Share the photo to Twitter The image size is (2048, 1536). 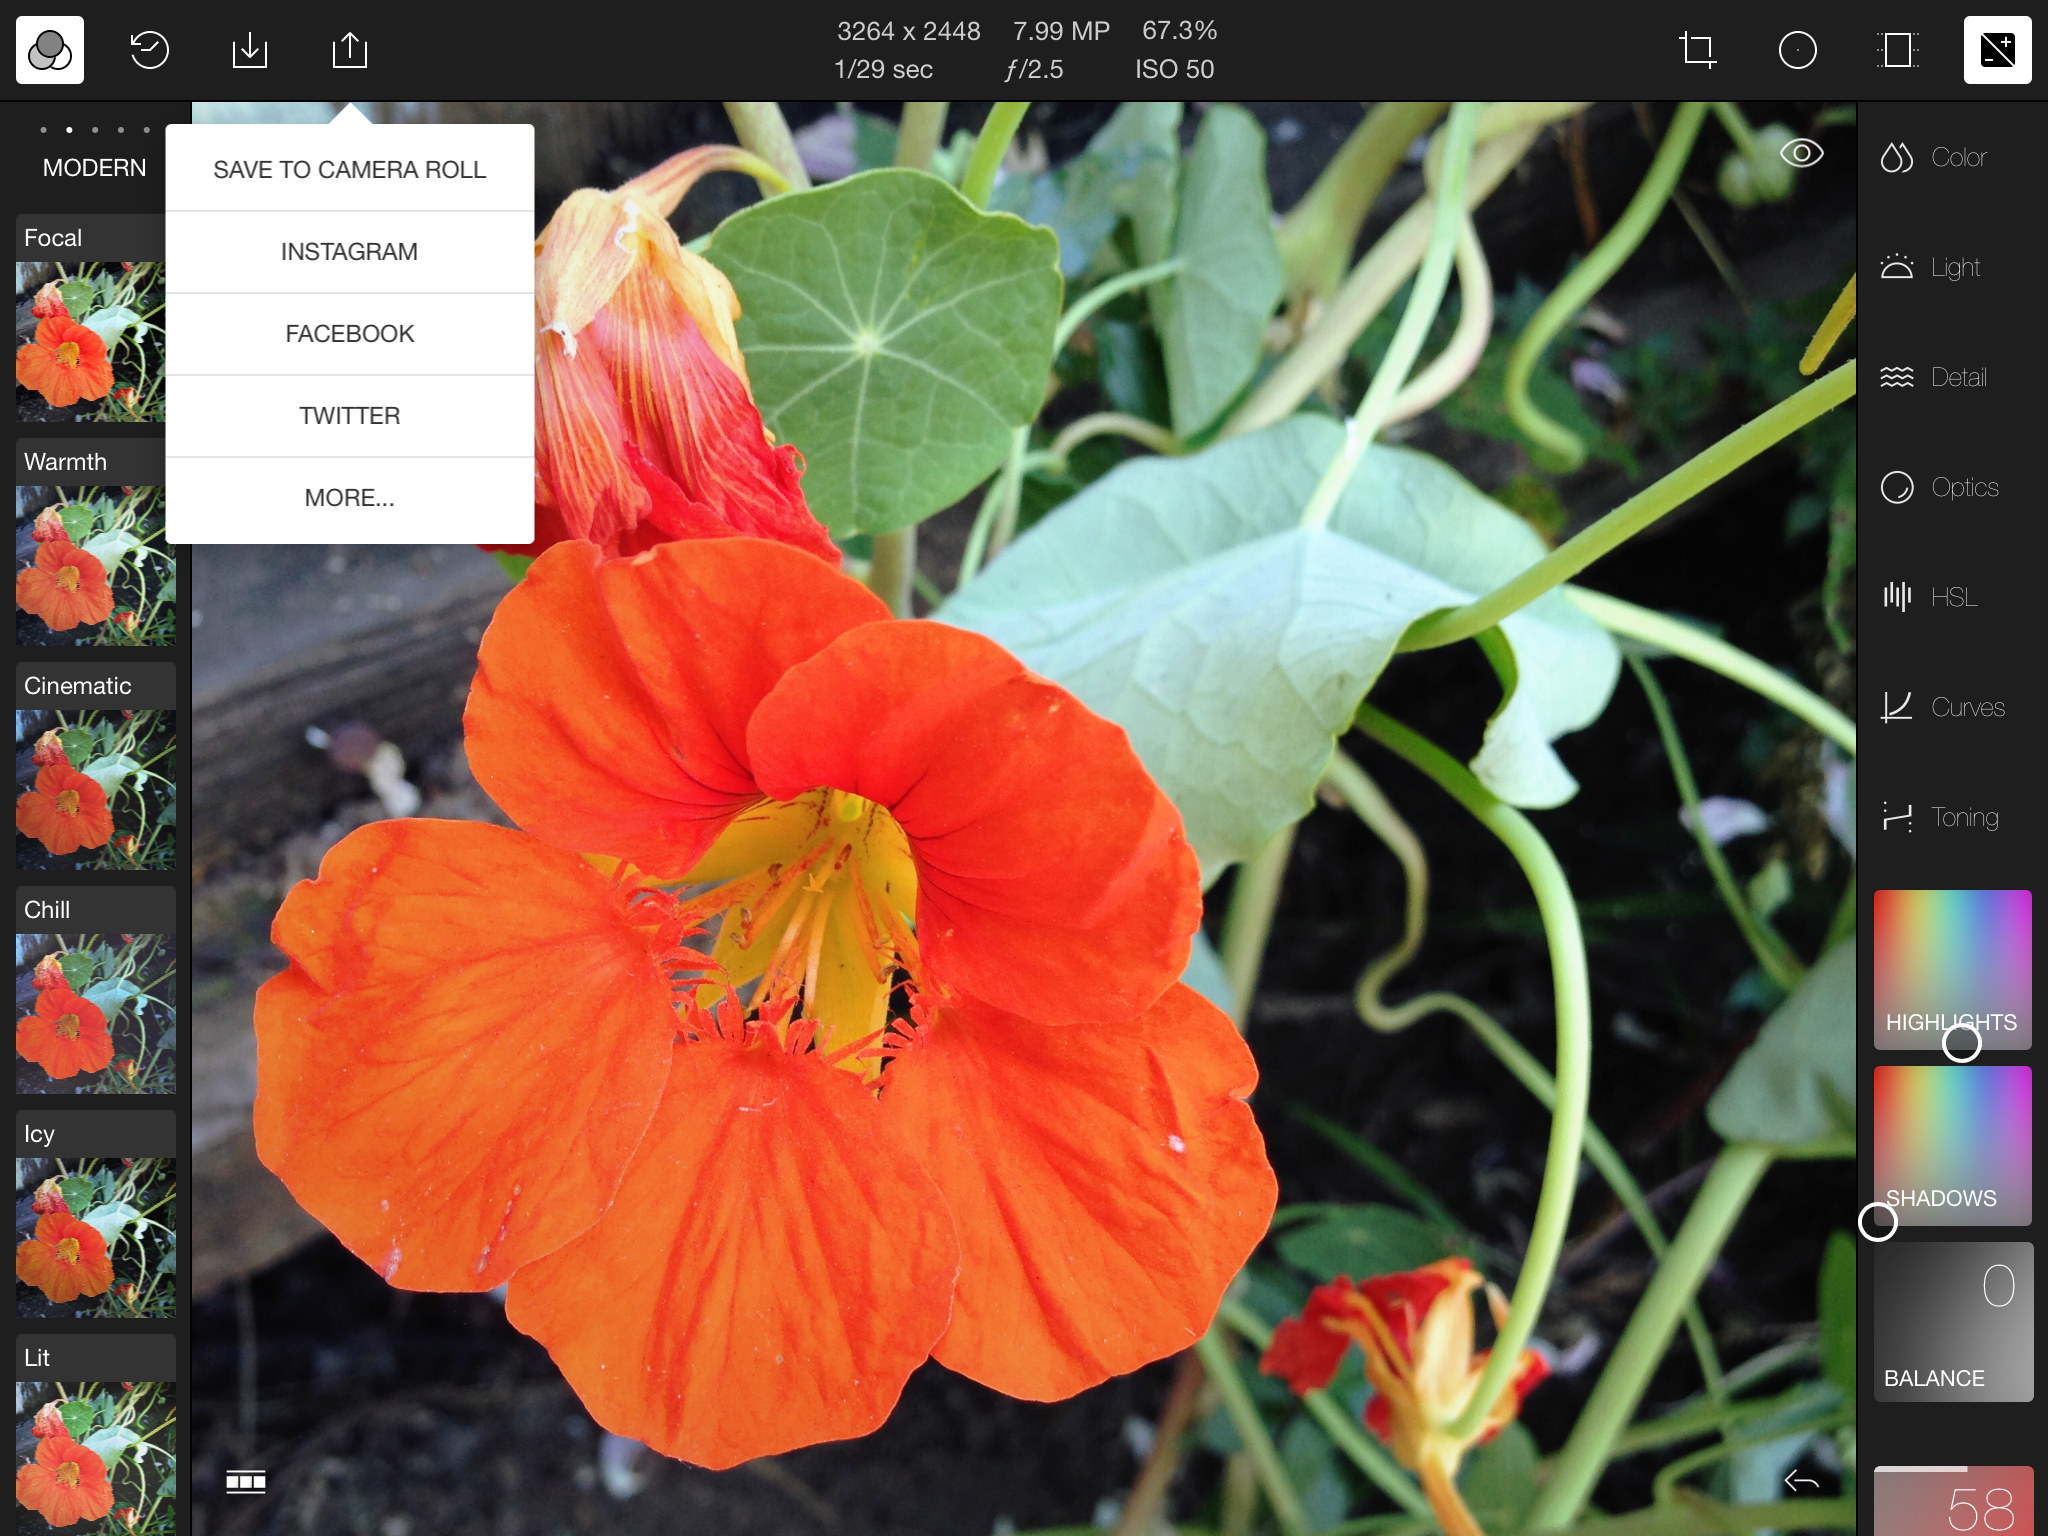tap(350, 415)
